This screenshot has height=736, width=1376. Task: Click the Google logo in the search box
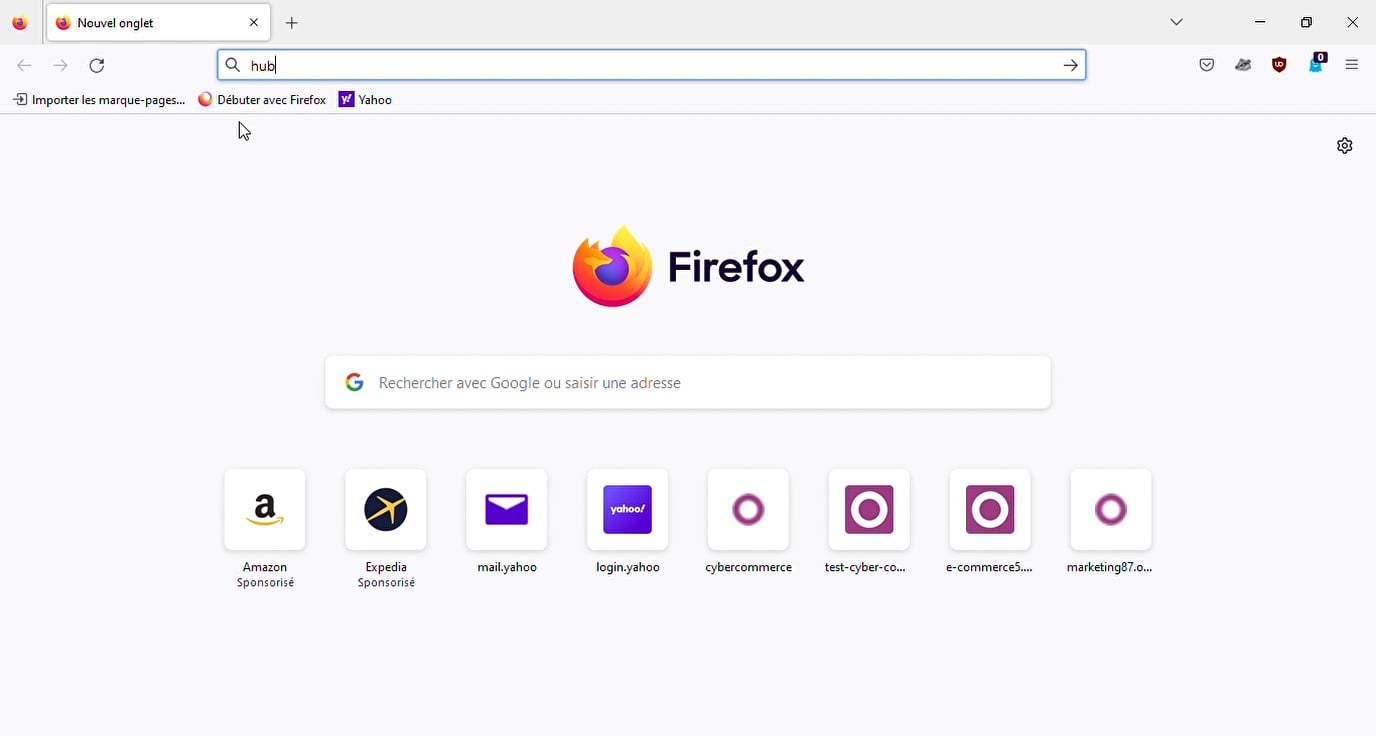click(354, 382)
